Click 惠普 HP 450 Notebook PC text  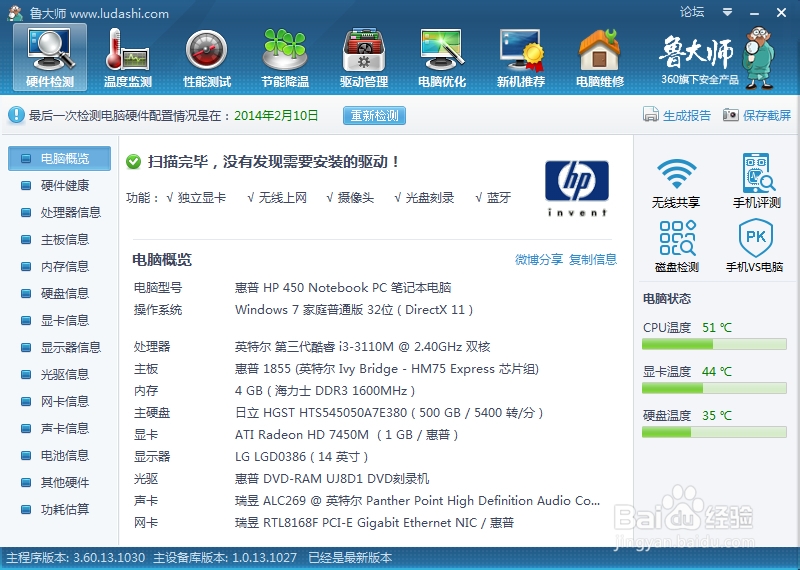pos(343,288)
